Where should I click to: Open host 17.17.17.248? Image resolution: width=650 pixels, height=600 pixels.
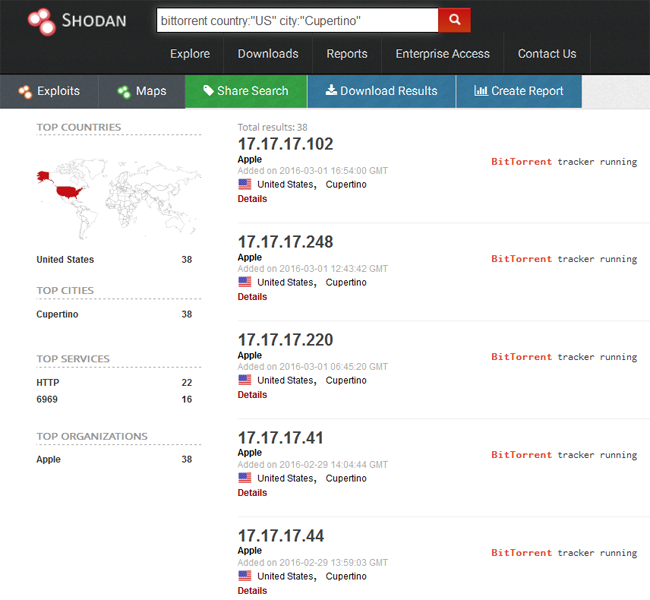coord(285,242)
